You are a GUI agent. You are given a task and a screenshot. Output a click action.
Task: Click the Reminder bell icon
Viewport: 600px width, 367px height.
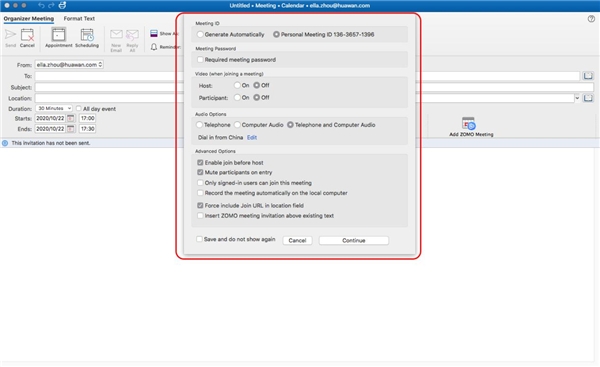154,47
